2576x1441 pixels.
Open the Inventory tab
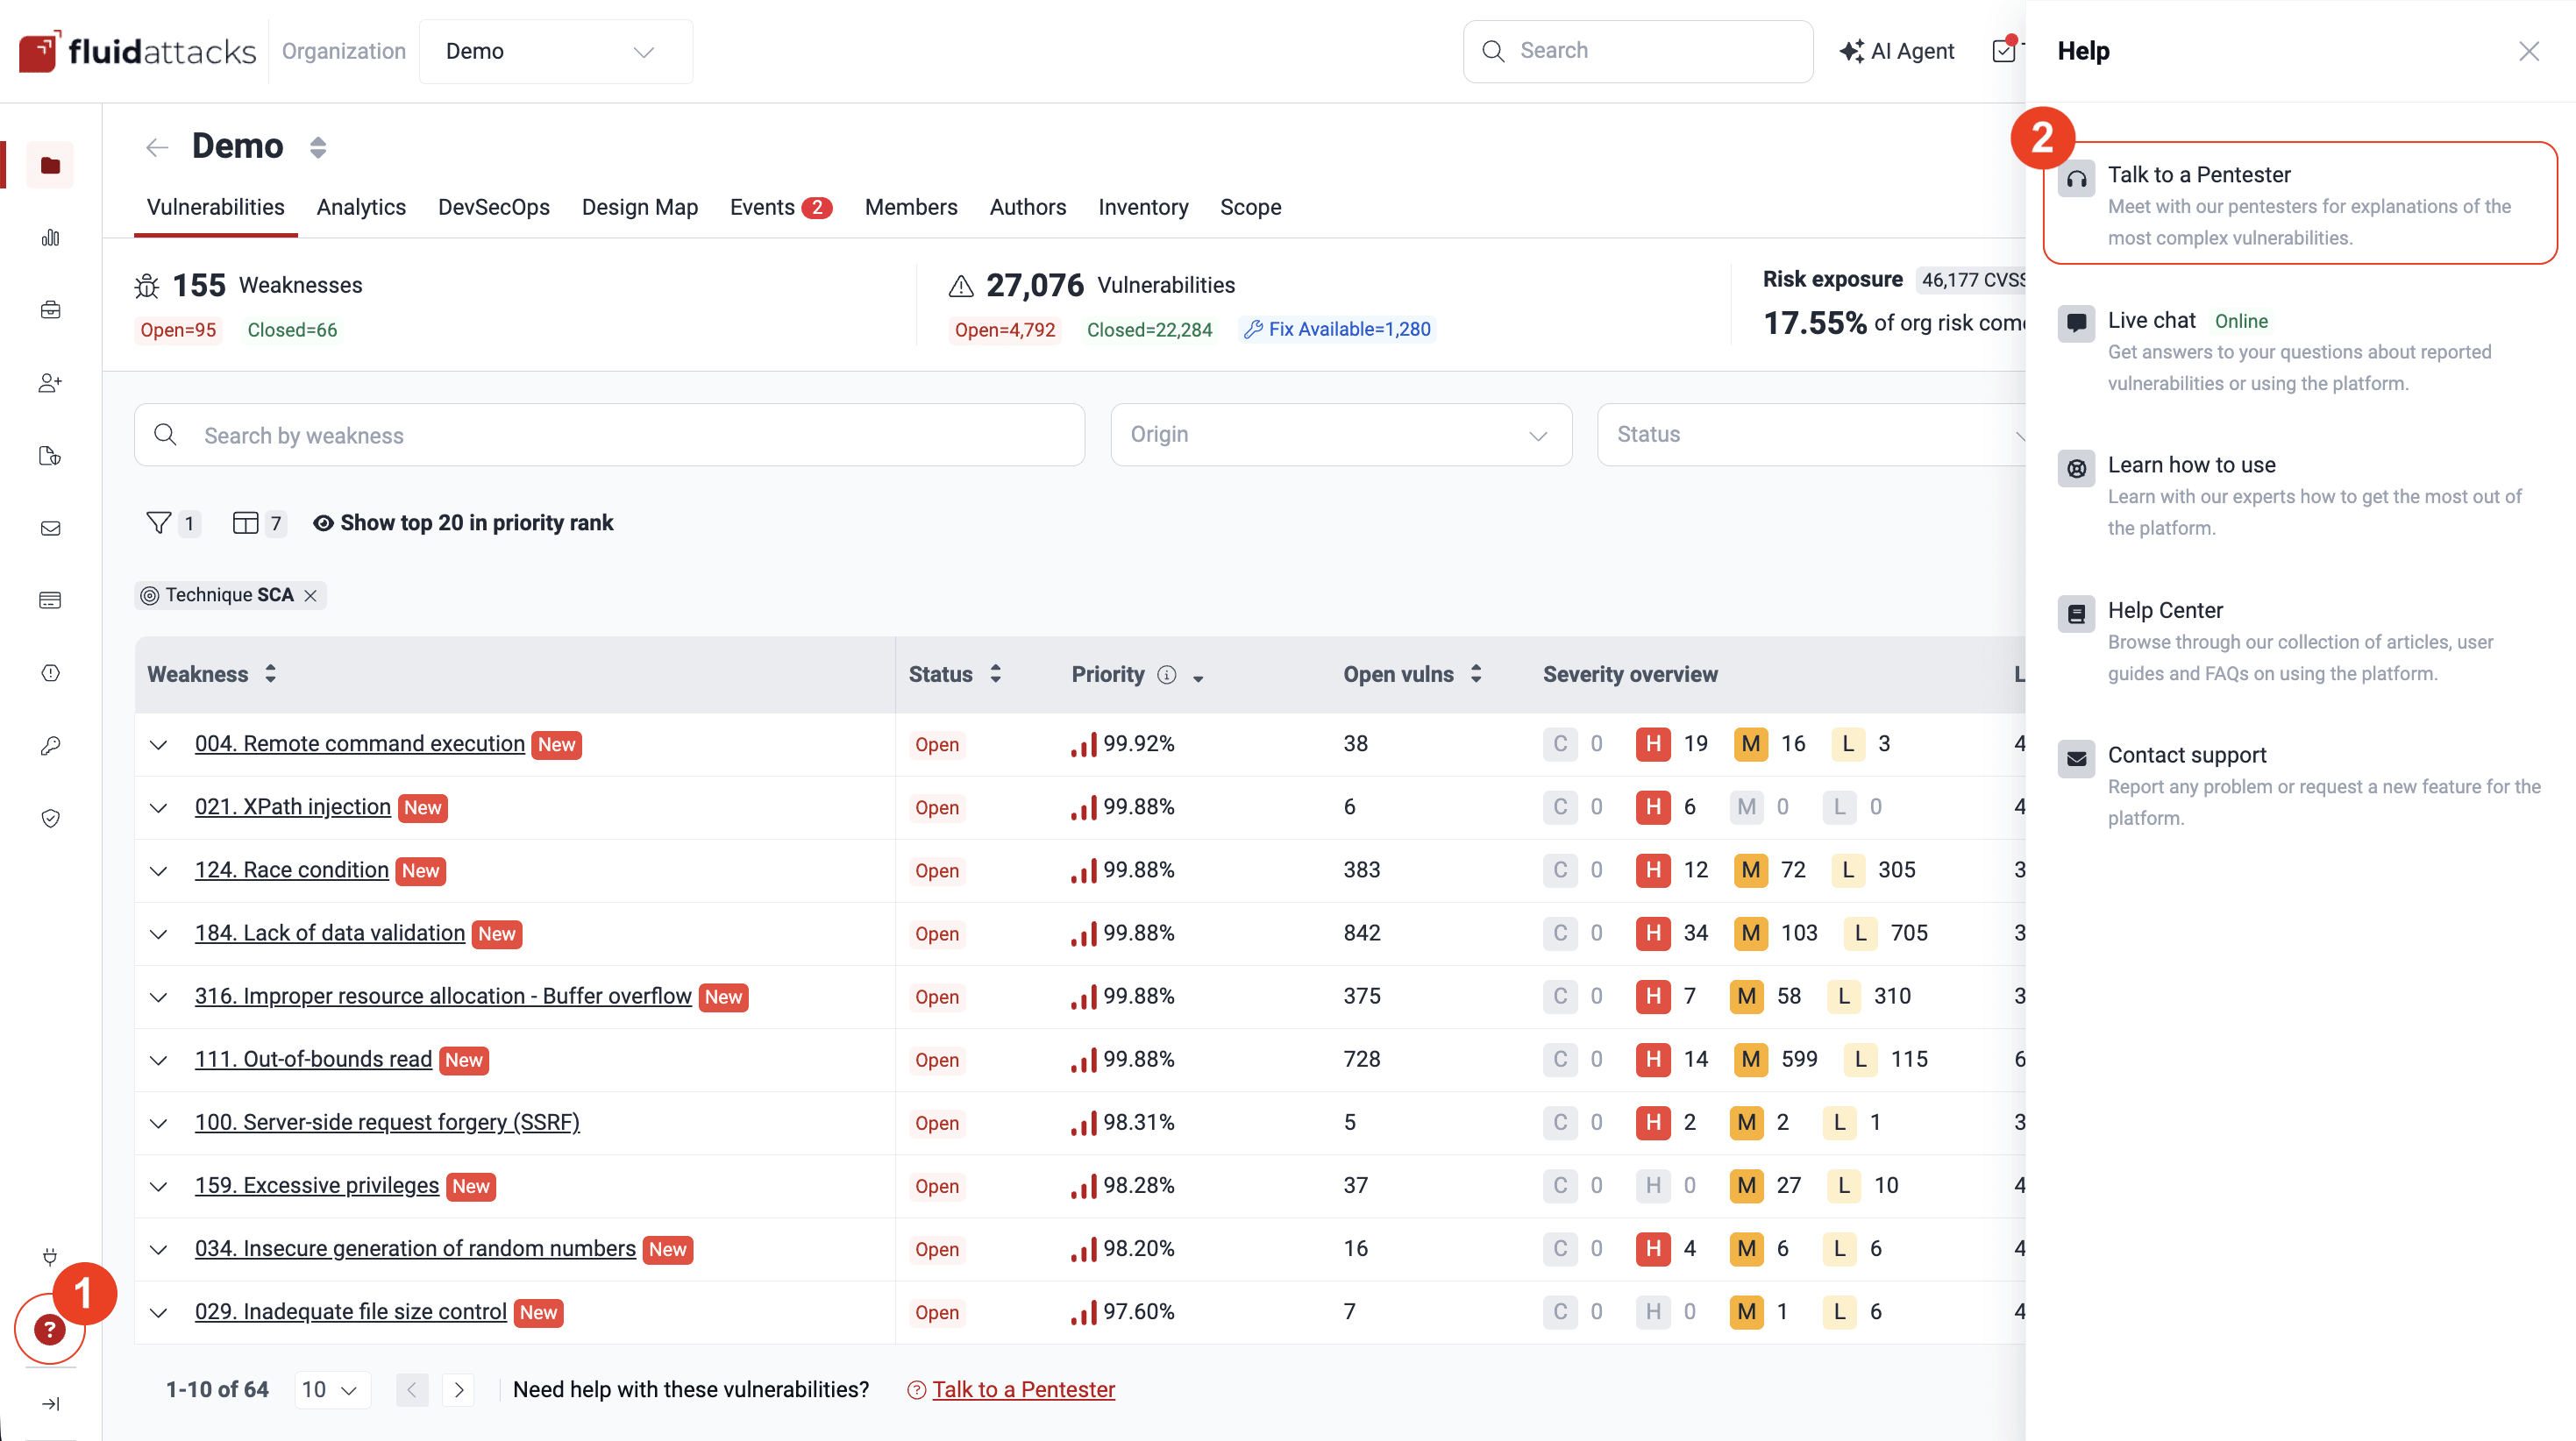pos(1143,207)
